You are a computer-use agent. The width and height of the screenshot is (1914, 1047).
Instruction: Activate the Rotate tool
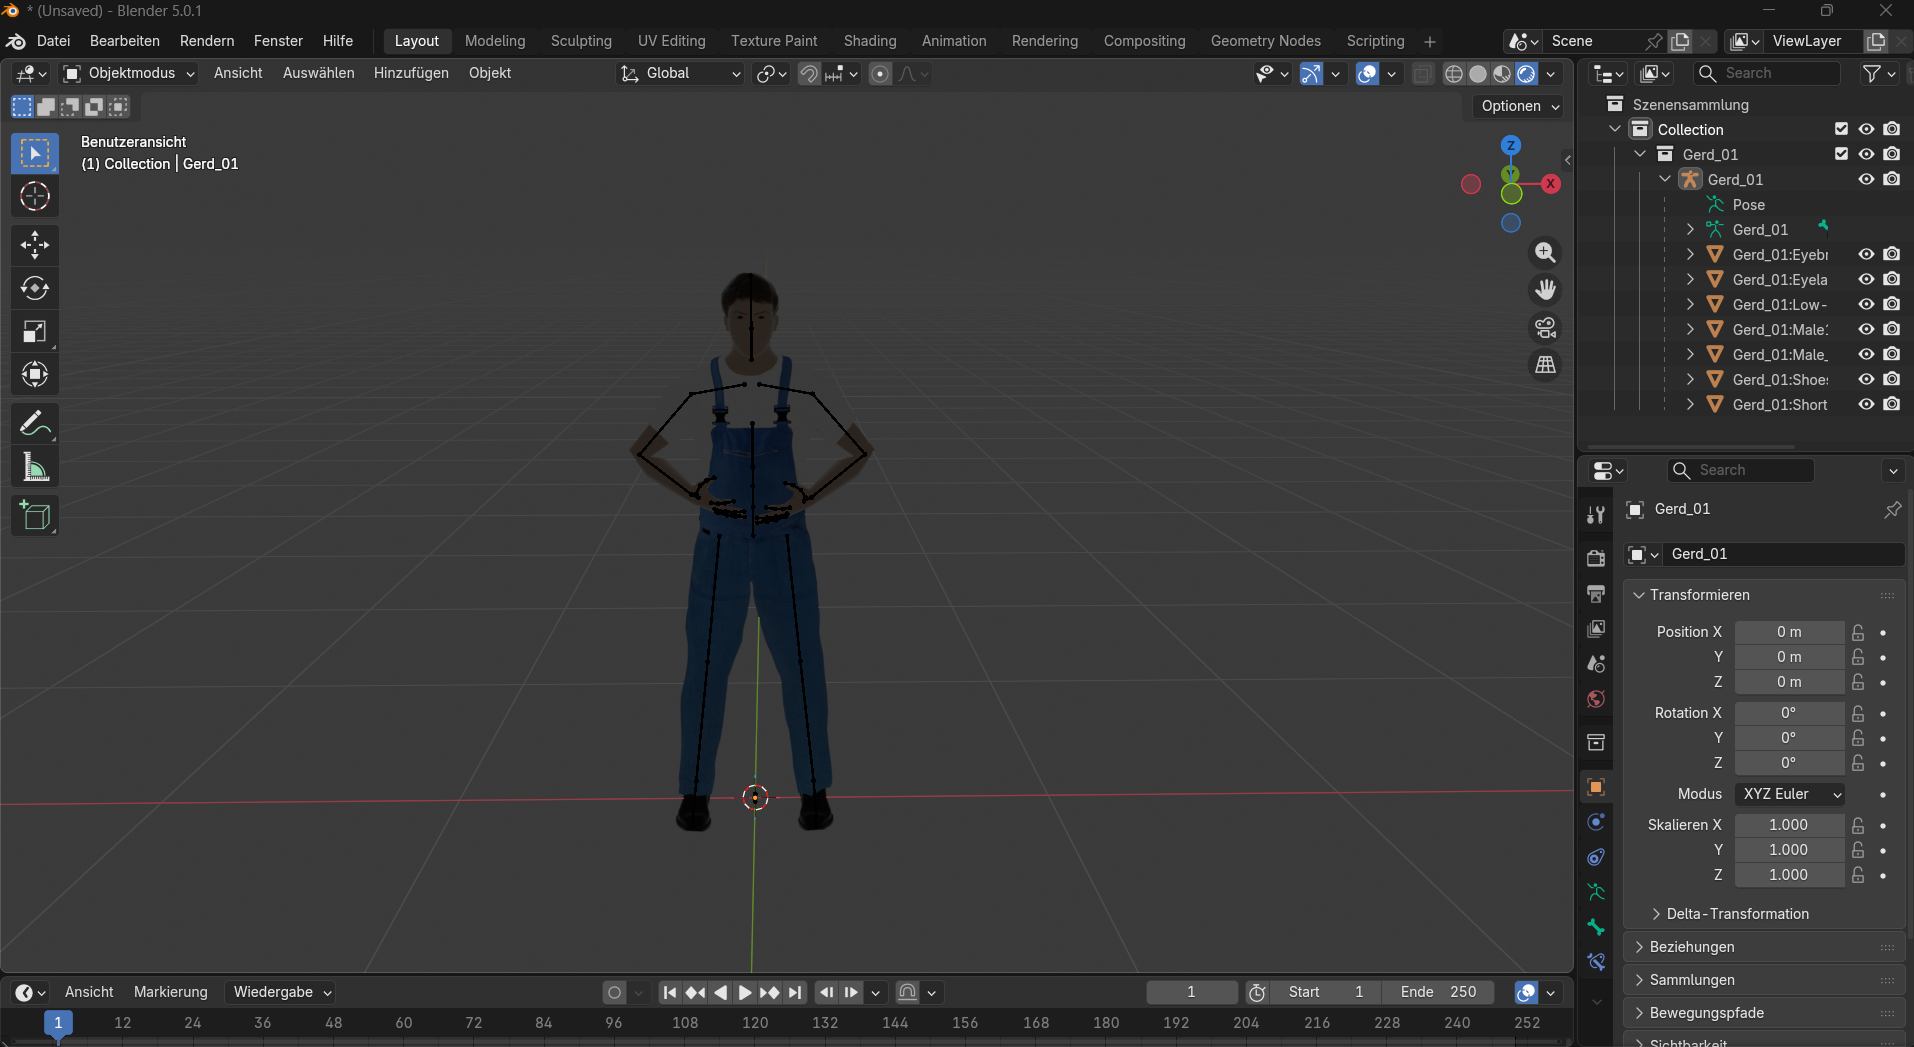click(x=35, y=289)
